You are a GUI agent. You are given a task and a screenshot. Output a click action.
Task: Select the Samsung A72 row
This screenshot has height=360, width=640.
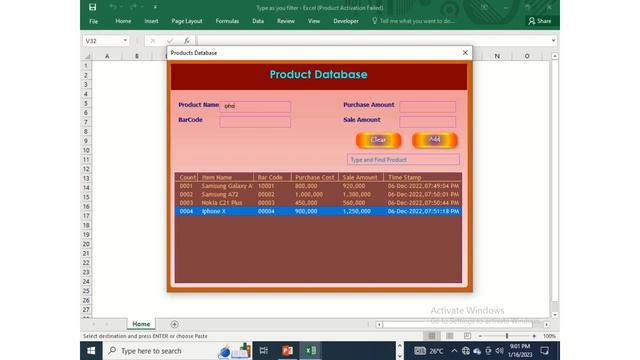[x=318, y=194]
